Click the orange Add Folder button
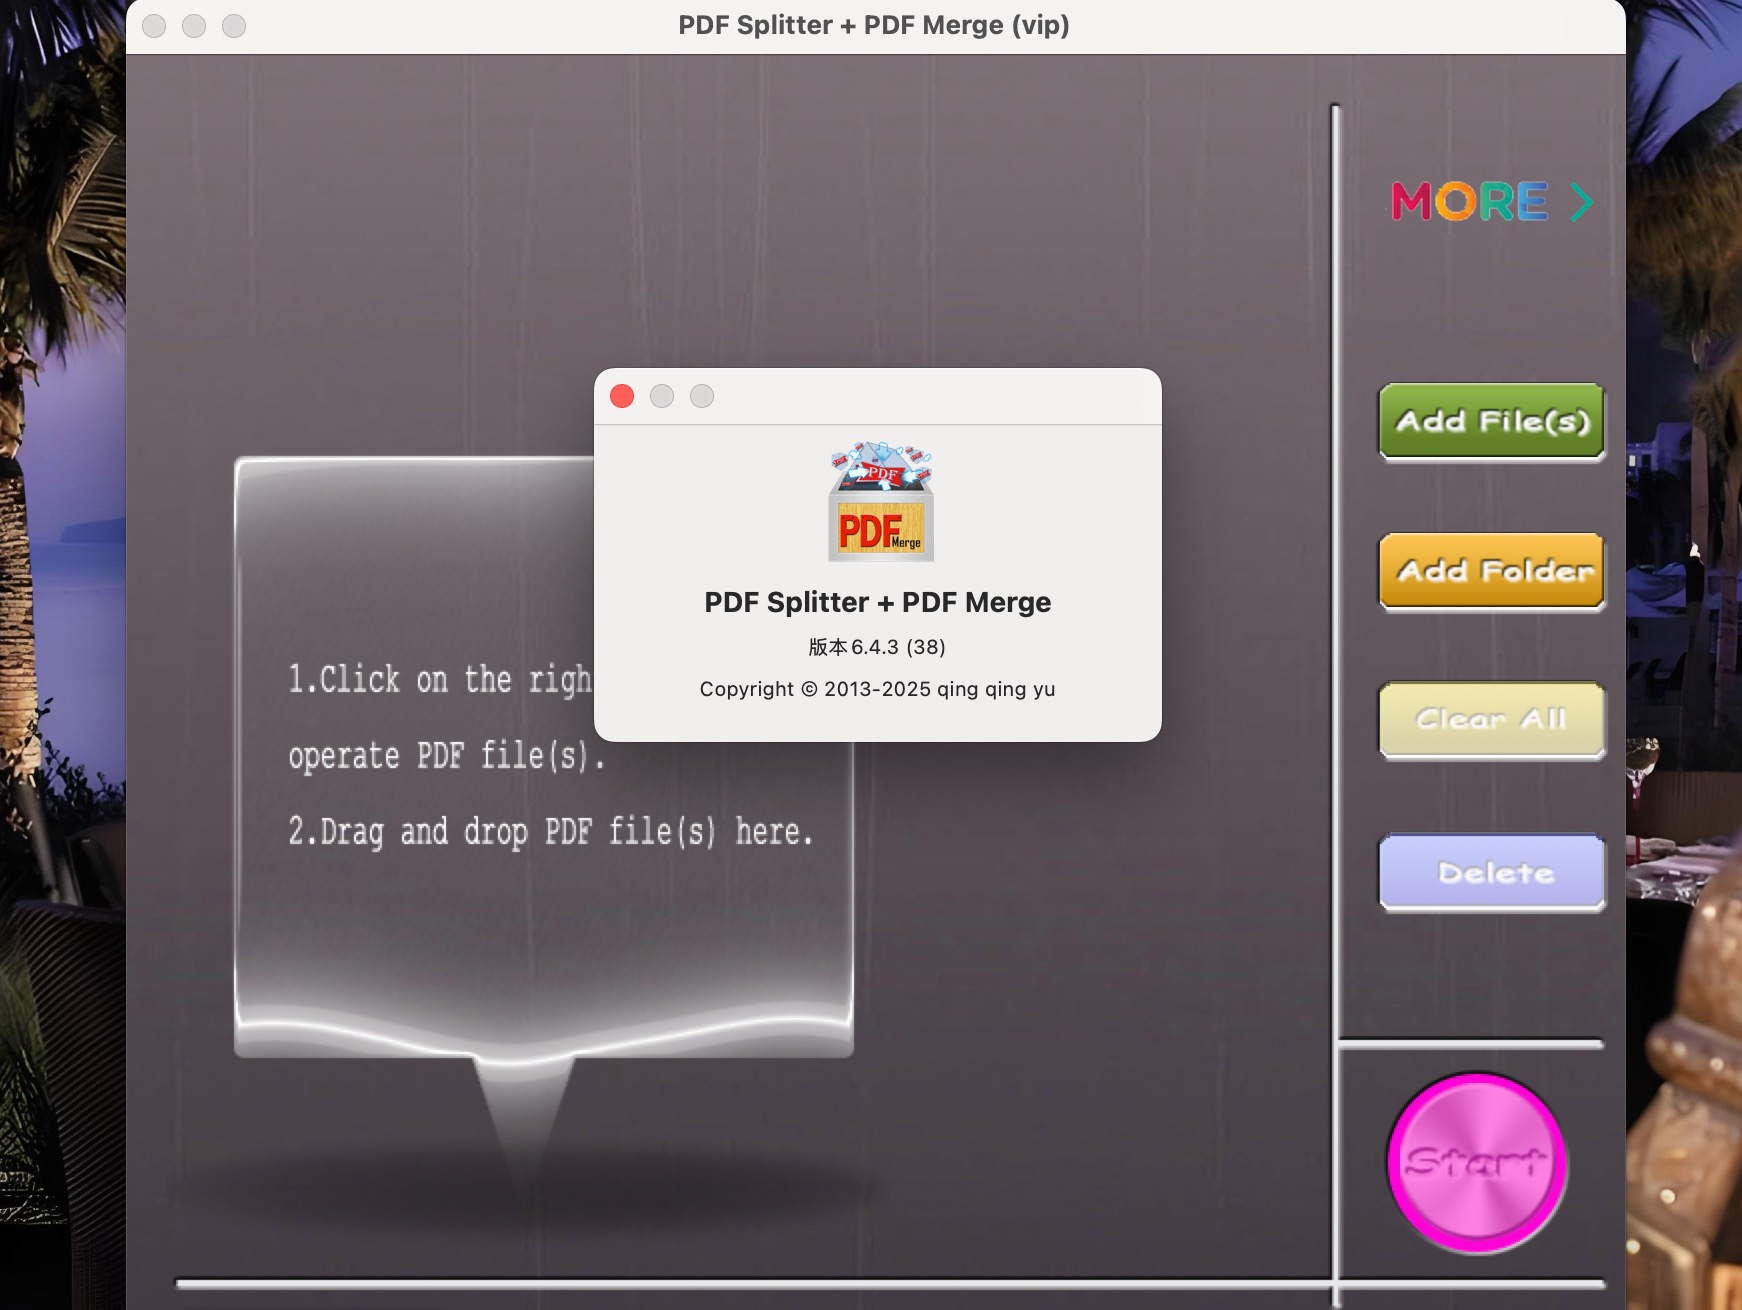Image resolution: width=1742 pixels, height=1310 pixels. coord(1492,572)
